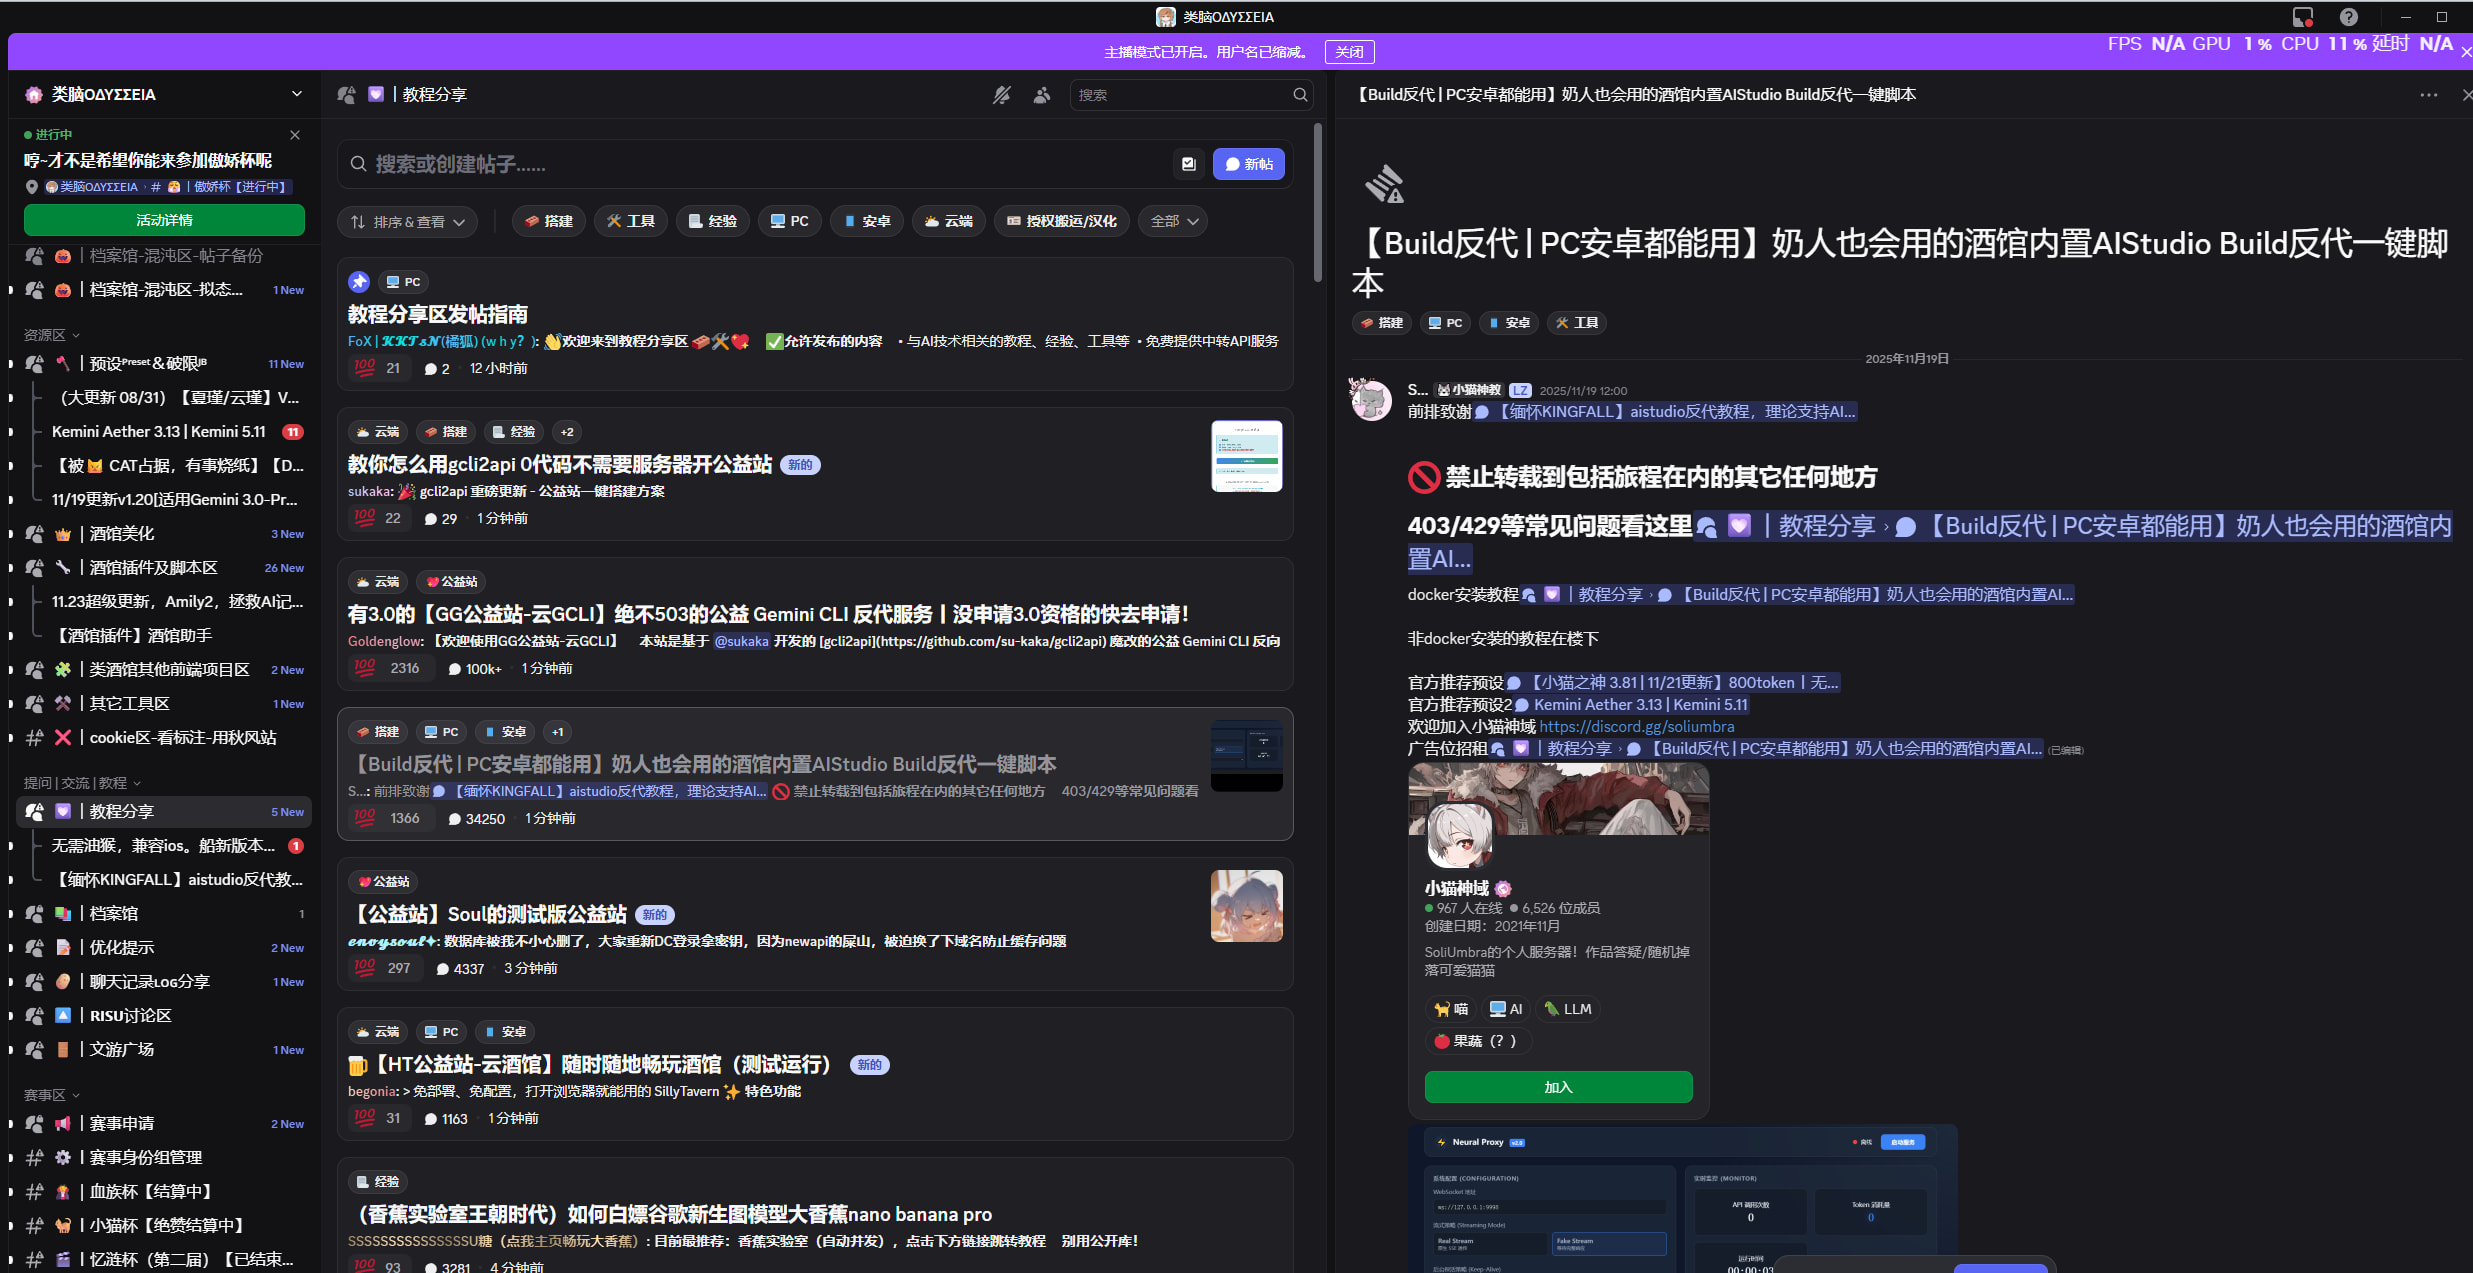2473x1273 pixels.
Task: Click the magnifier icon in top search box
Action: [1300, 95]
